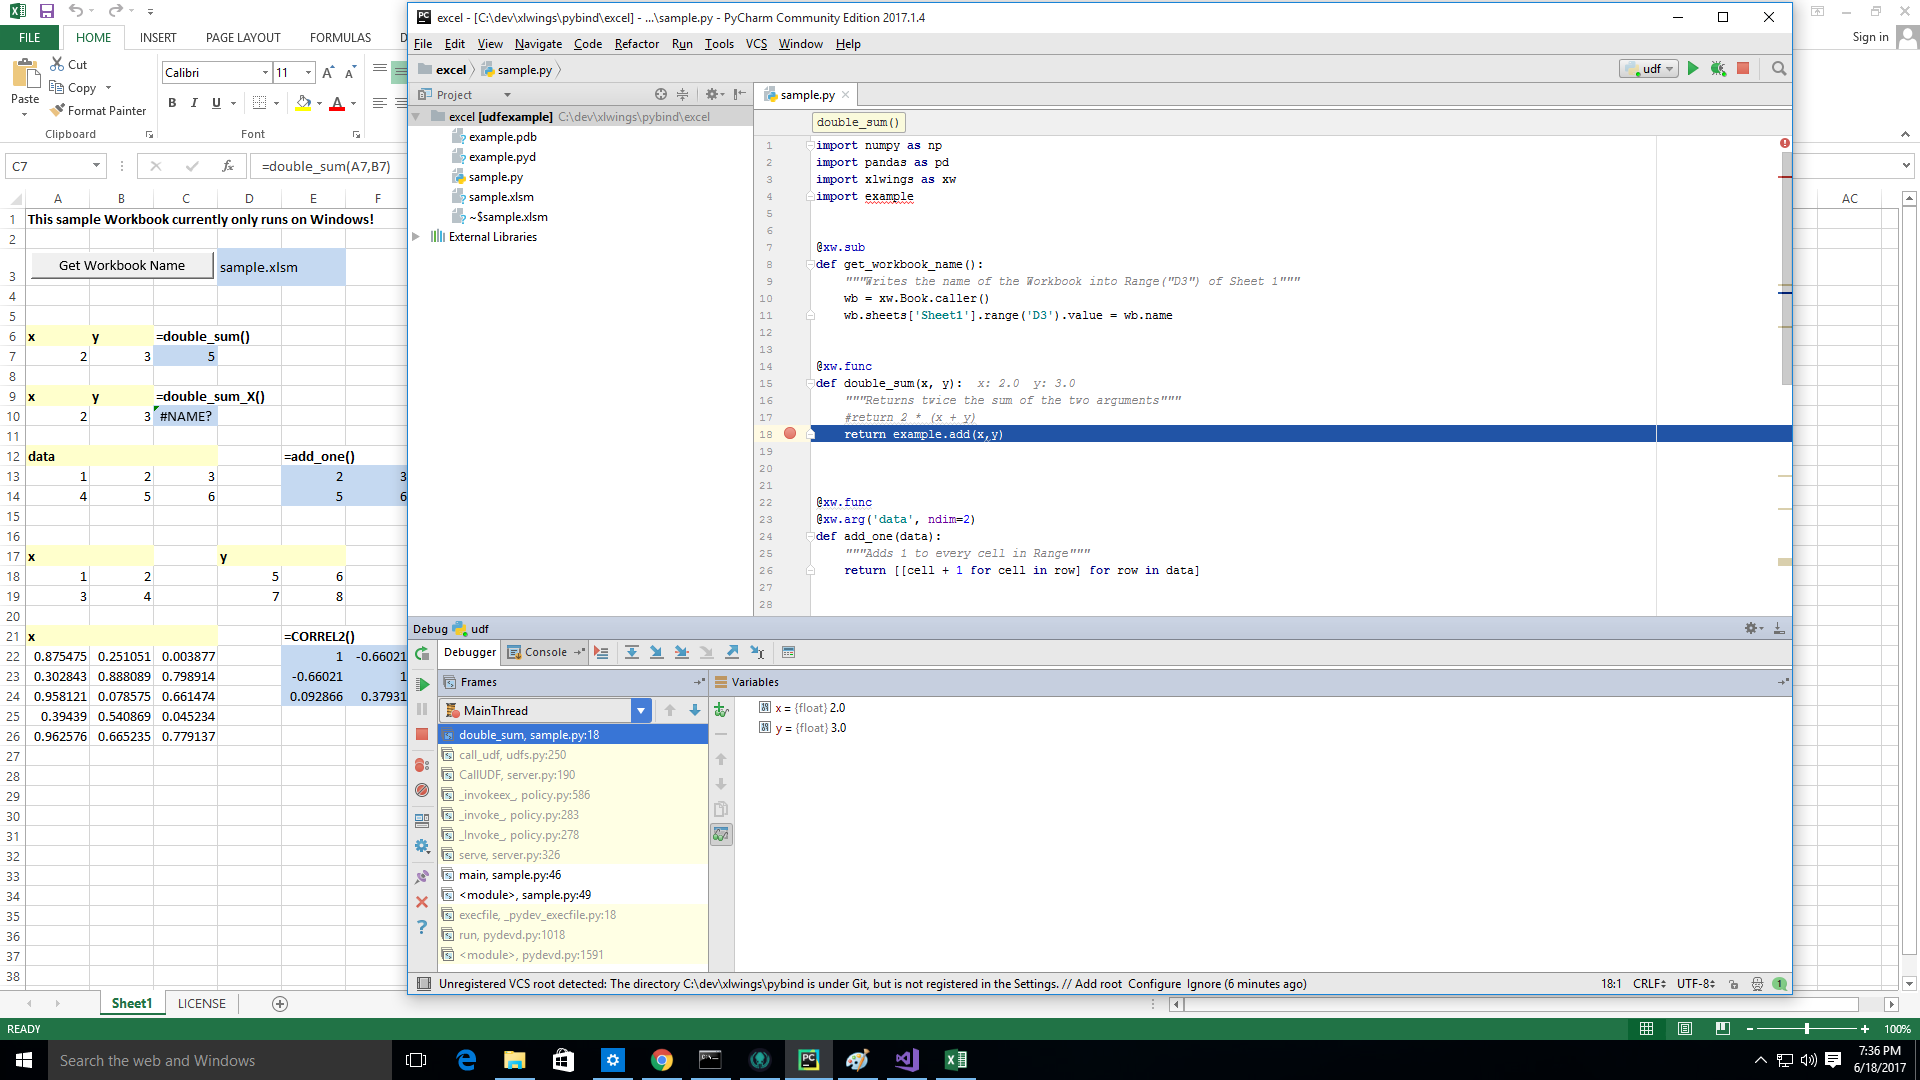Viewport: 1920px width, 1080px height.
Task: Select frame main, sample.py:46
Action: pos(574,875)
